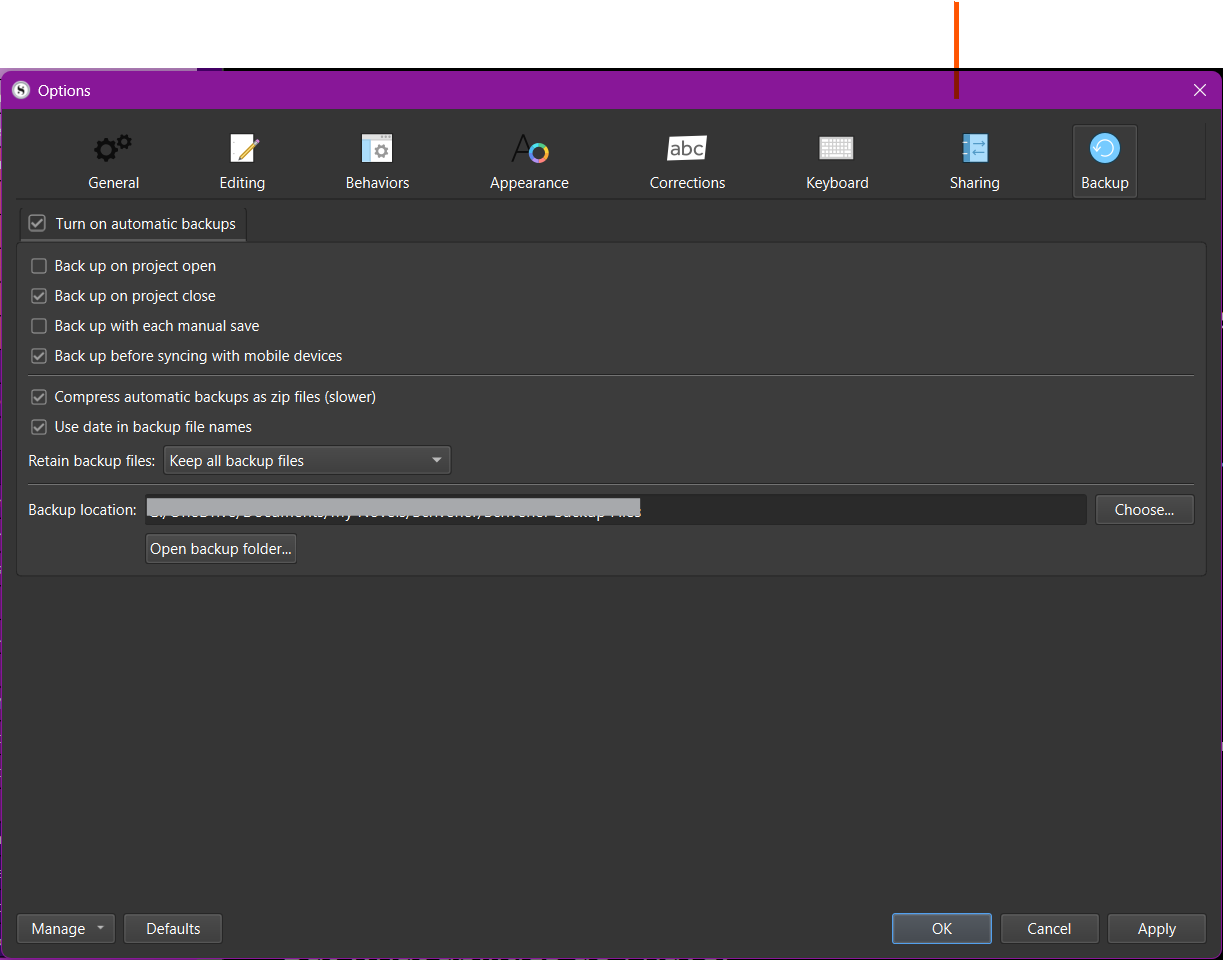Open the General options gear icon
The width and height of the screenshot is (1223, 960).
click(x=113, y=149)
